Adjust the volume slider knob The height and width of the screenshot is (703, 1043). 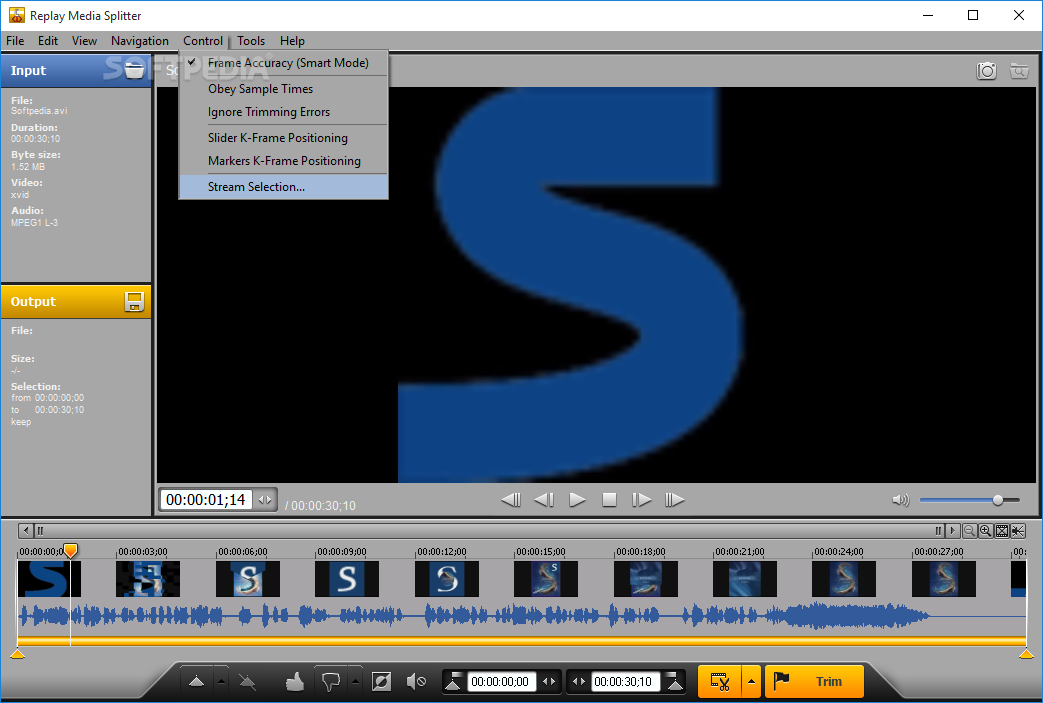click(998, 500)
